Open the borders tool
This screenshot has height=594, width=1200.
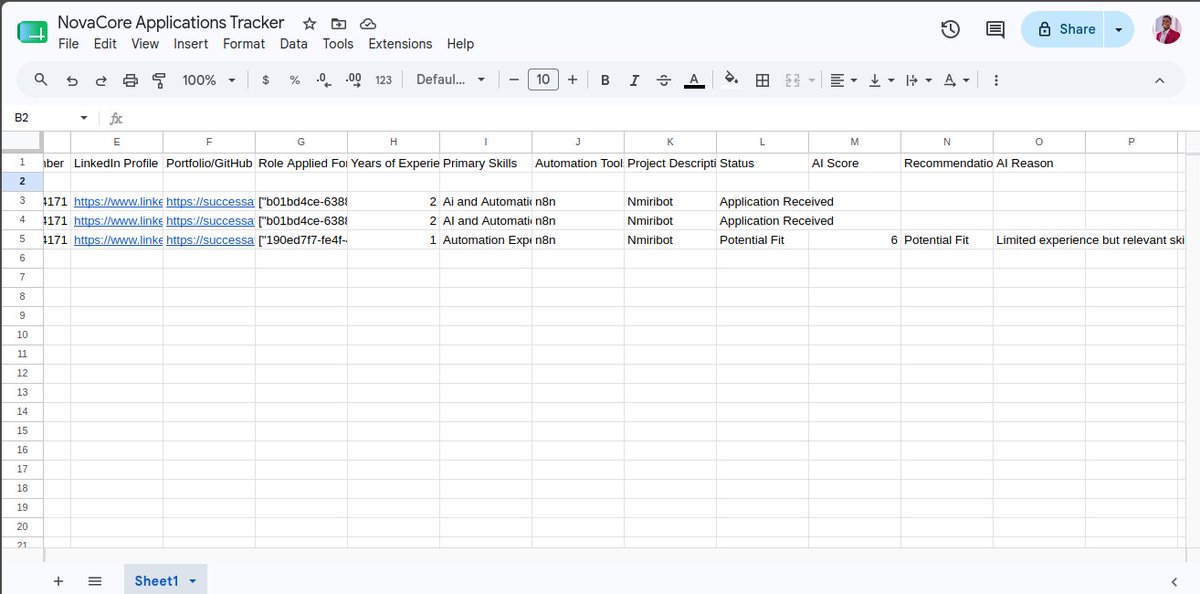coord(762,80)
